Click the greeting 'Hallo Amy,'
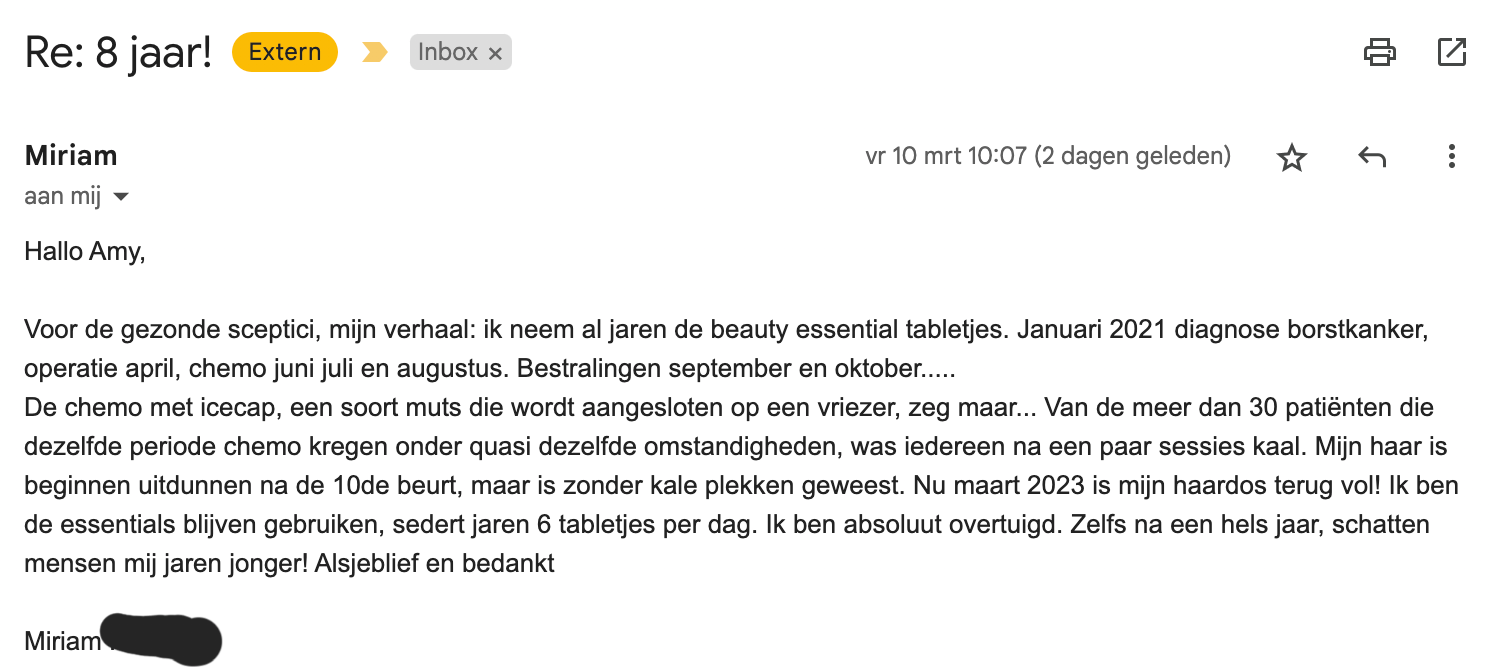Image resolution: width=1496 pixels, height=670 pixels. pyautogui.click(x=85, y=251)
